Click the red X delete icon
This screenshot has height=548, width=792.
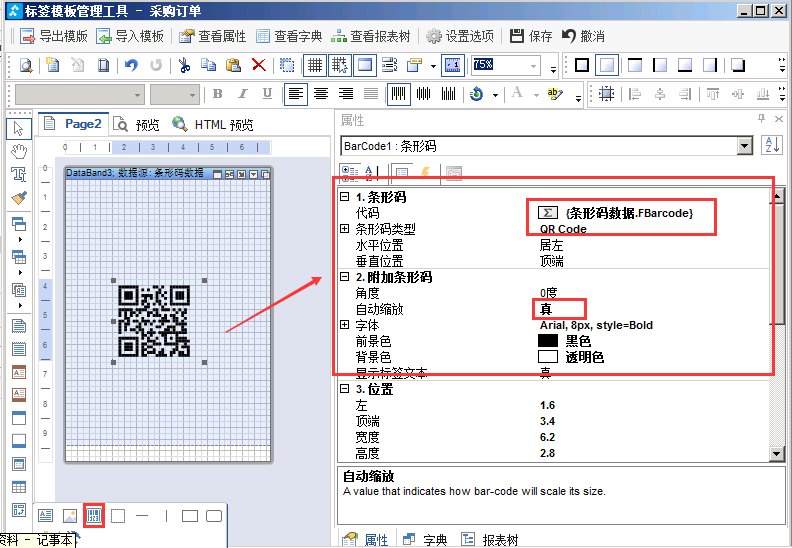click(x=259, y=65)
